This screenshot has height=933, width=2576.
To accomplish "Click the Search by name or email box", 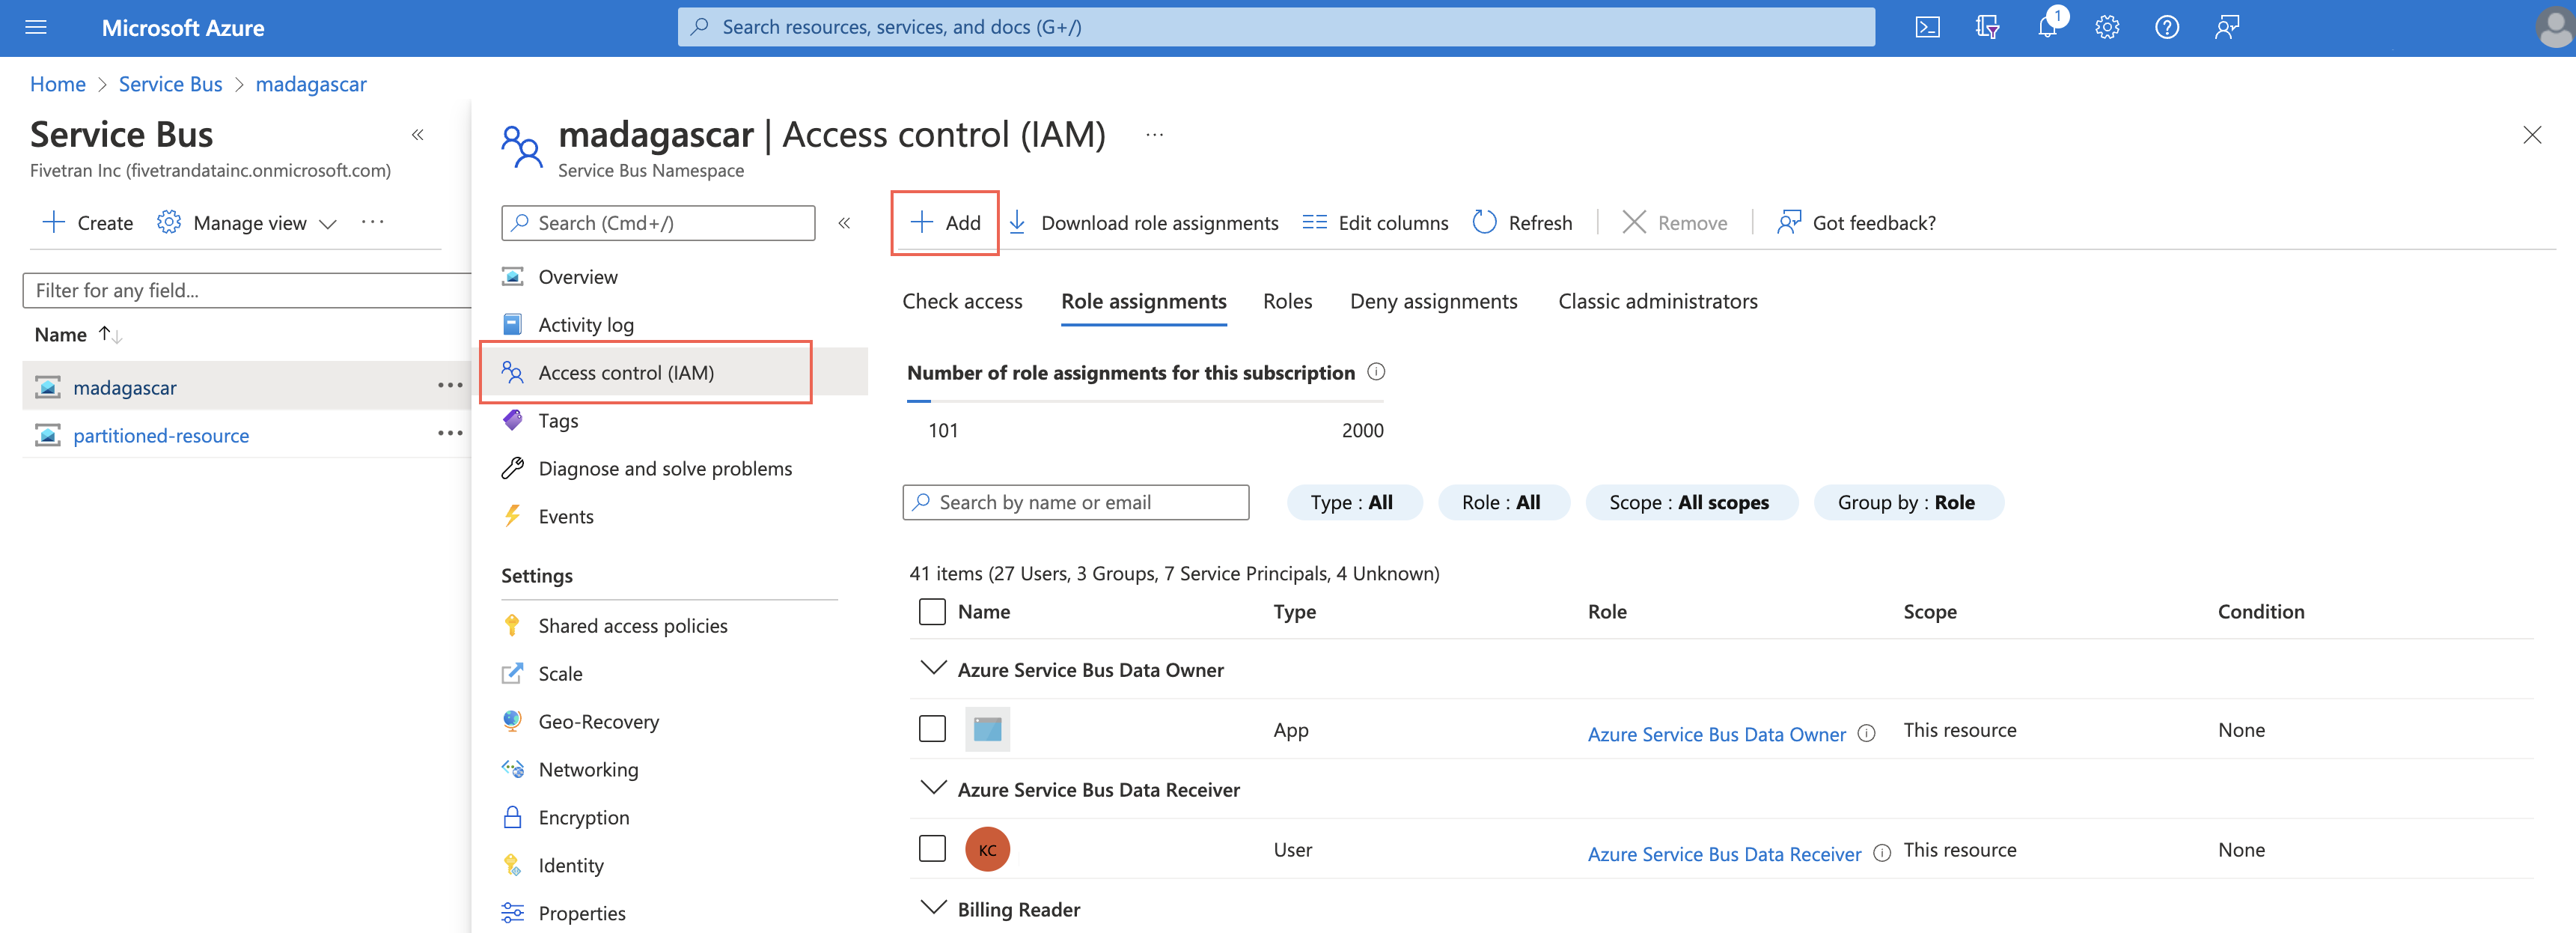I will pyautogui.click(x=1076, y=502).
